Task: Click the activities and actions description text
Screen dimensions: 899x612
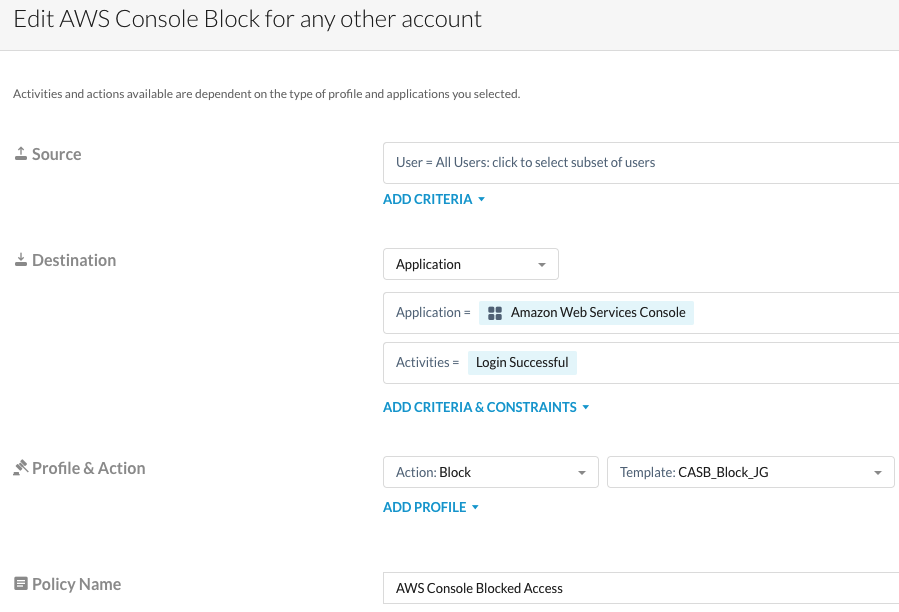Action: (267, 94)
